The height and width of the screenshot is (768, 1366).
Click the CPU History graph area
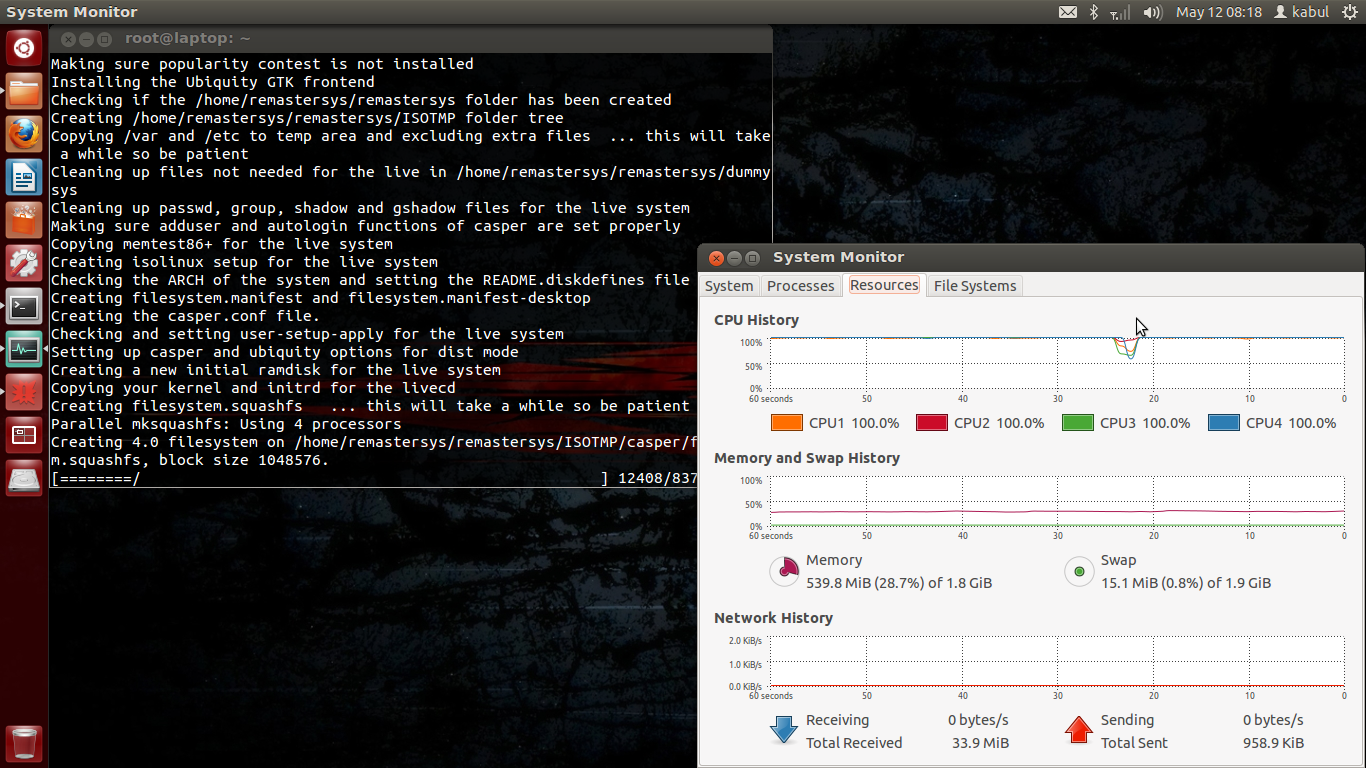pyautogui.click(x=1057, y=364)
